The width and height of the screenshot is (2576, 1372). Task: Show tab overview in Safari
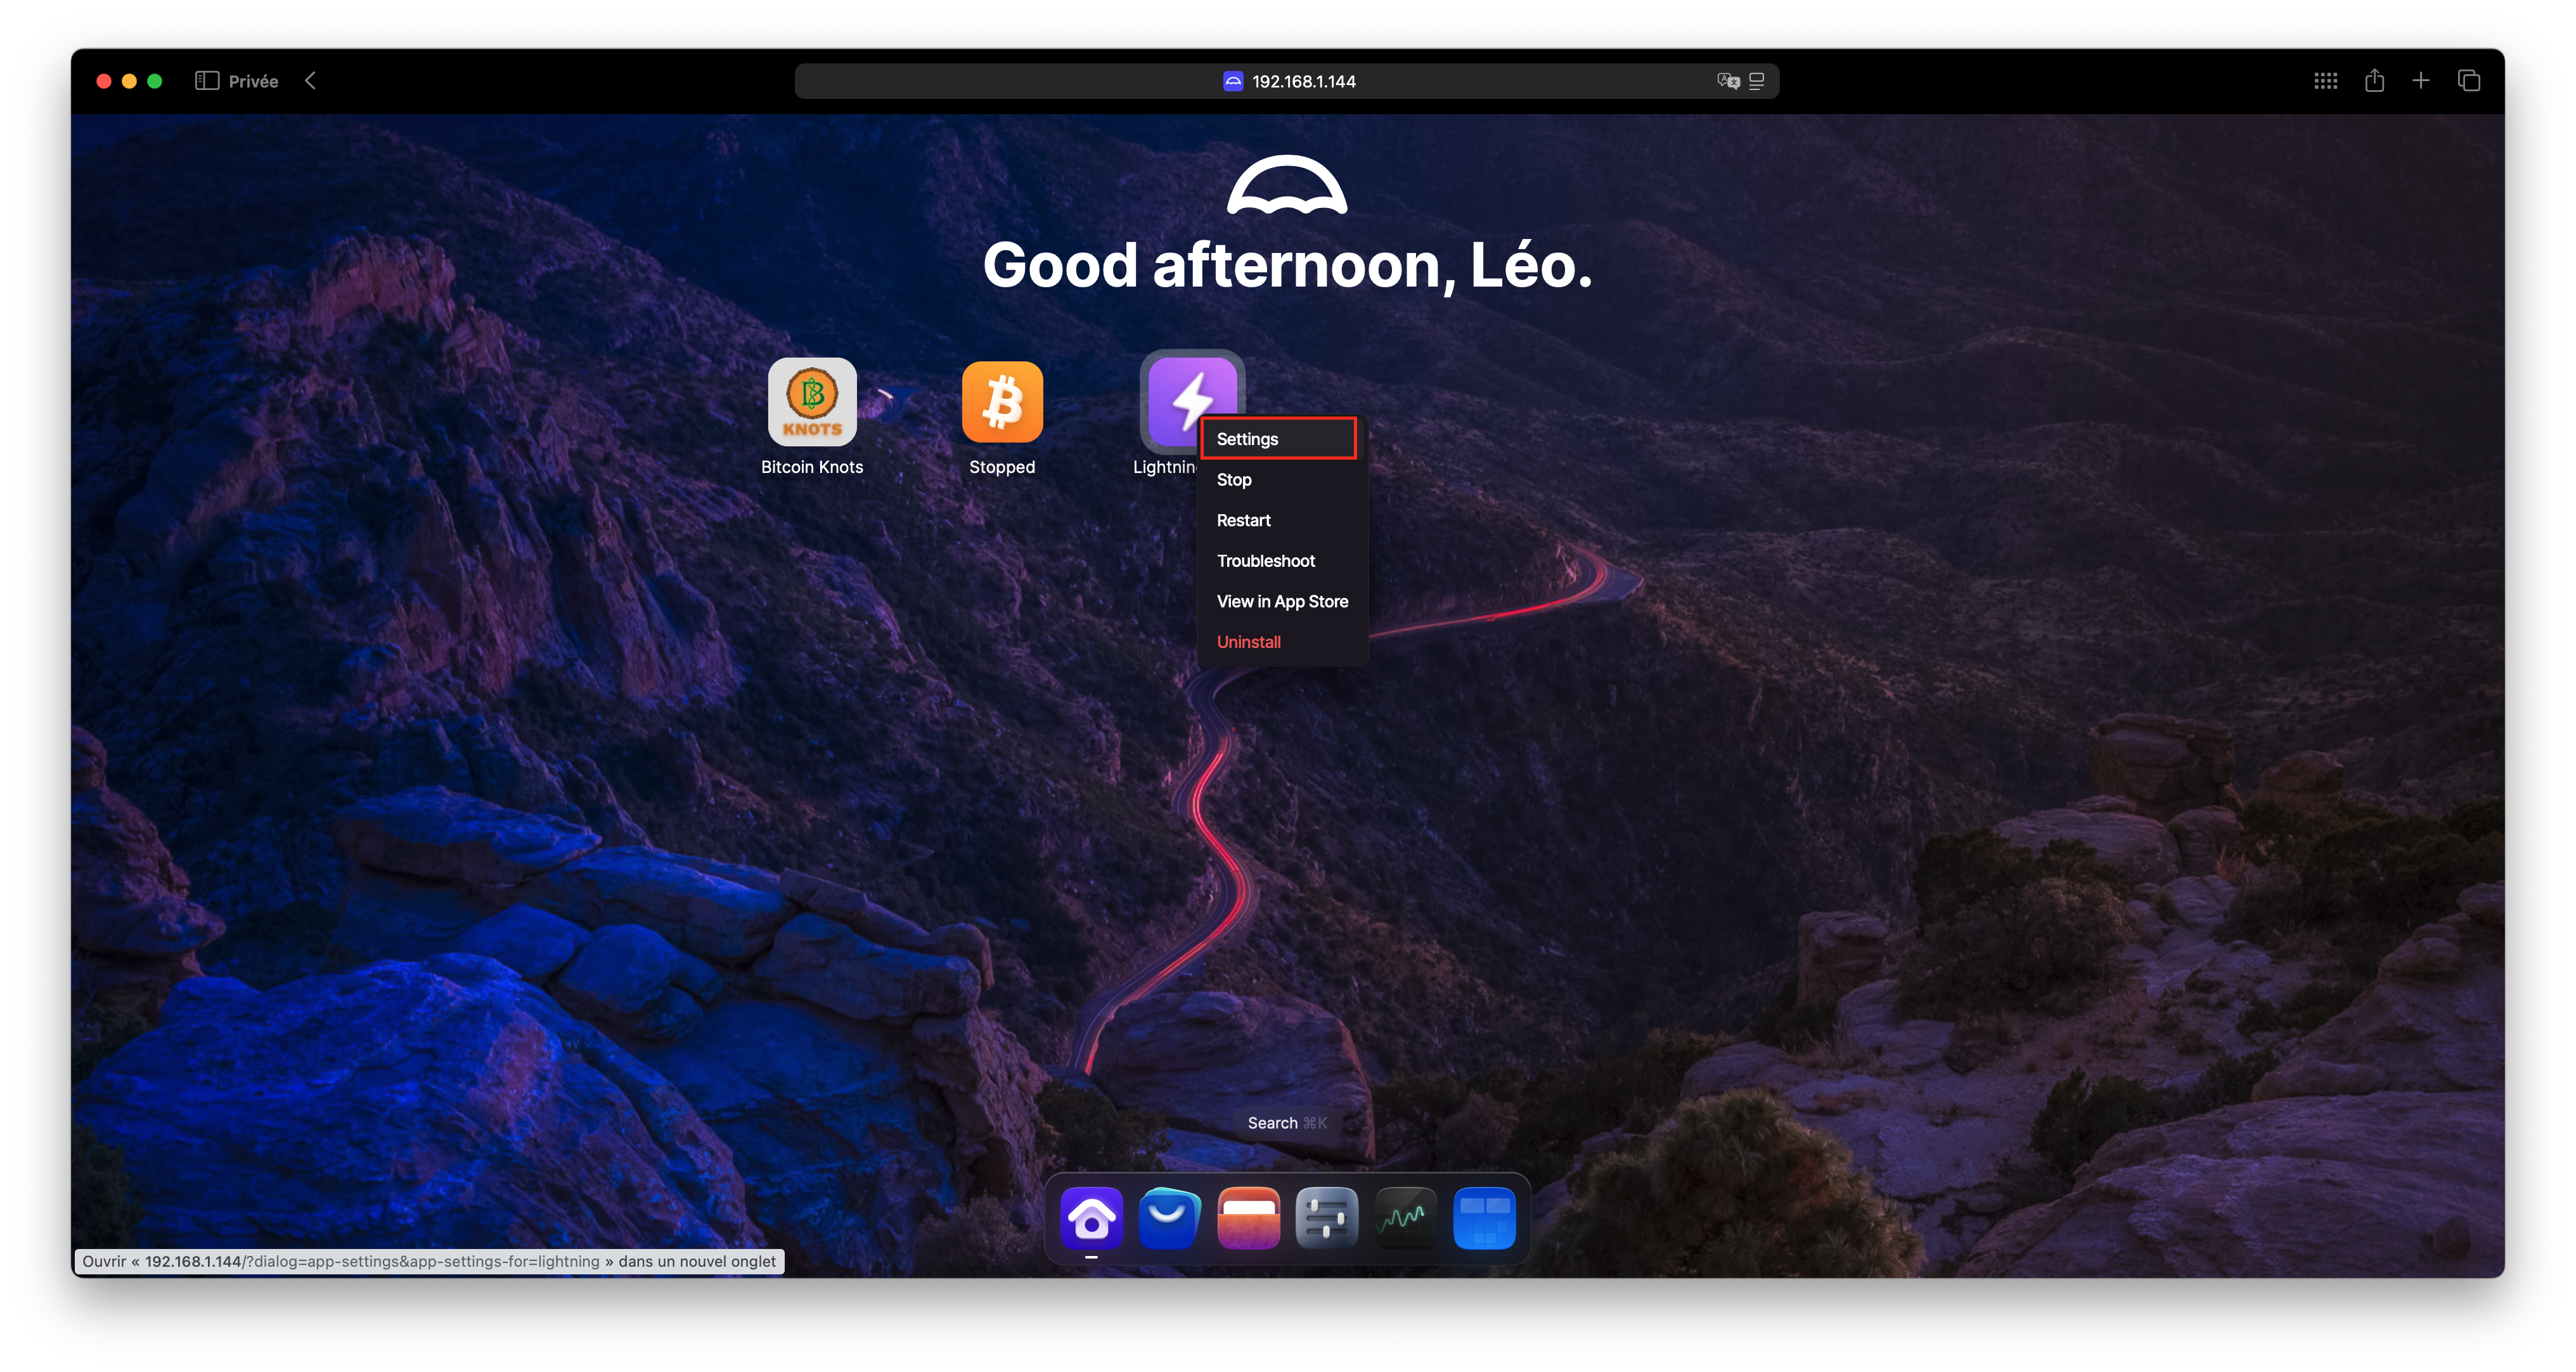[x=2469, y=81]
